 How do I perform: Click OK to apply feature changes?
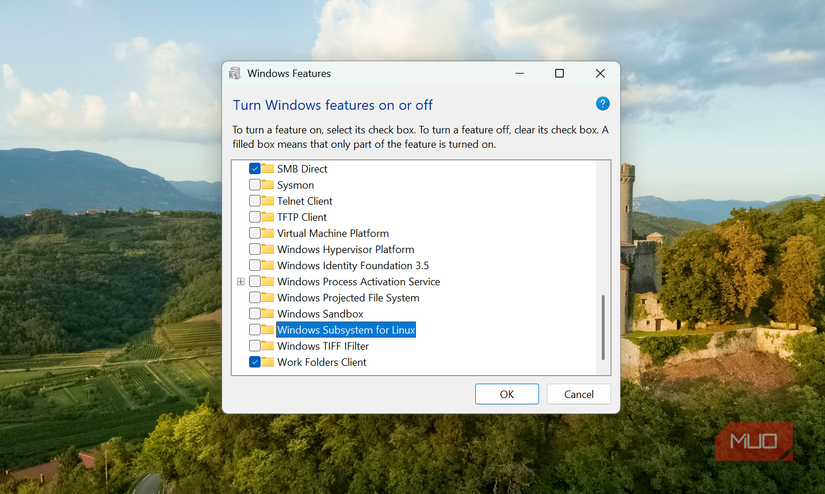(507, 394)
